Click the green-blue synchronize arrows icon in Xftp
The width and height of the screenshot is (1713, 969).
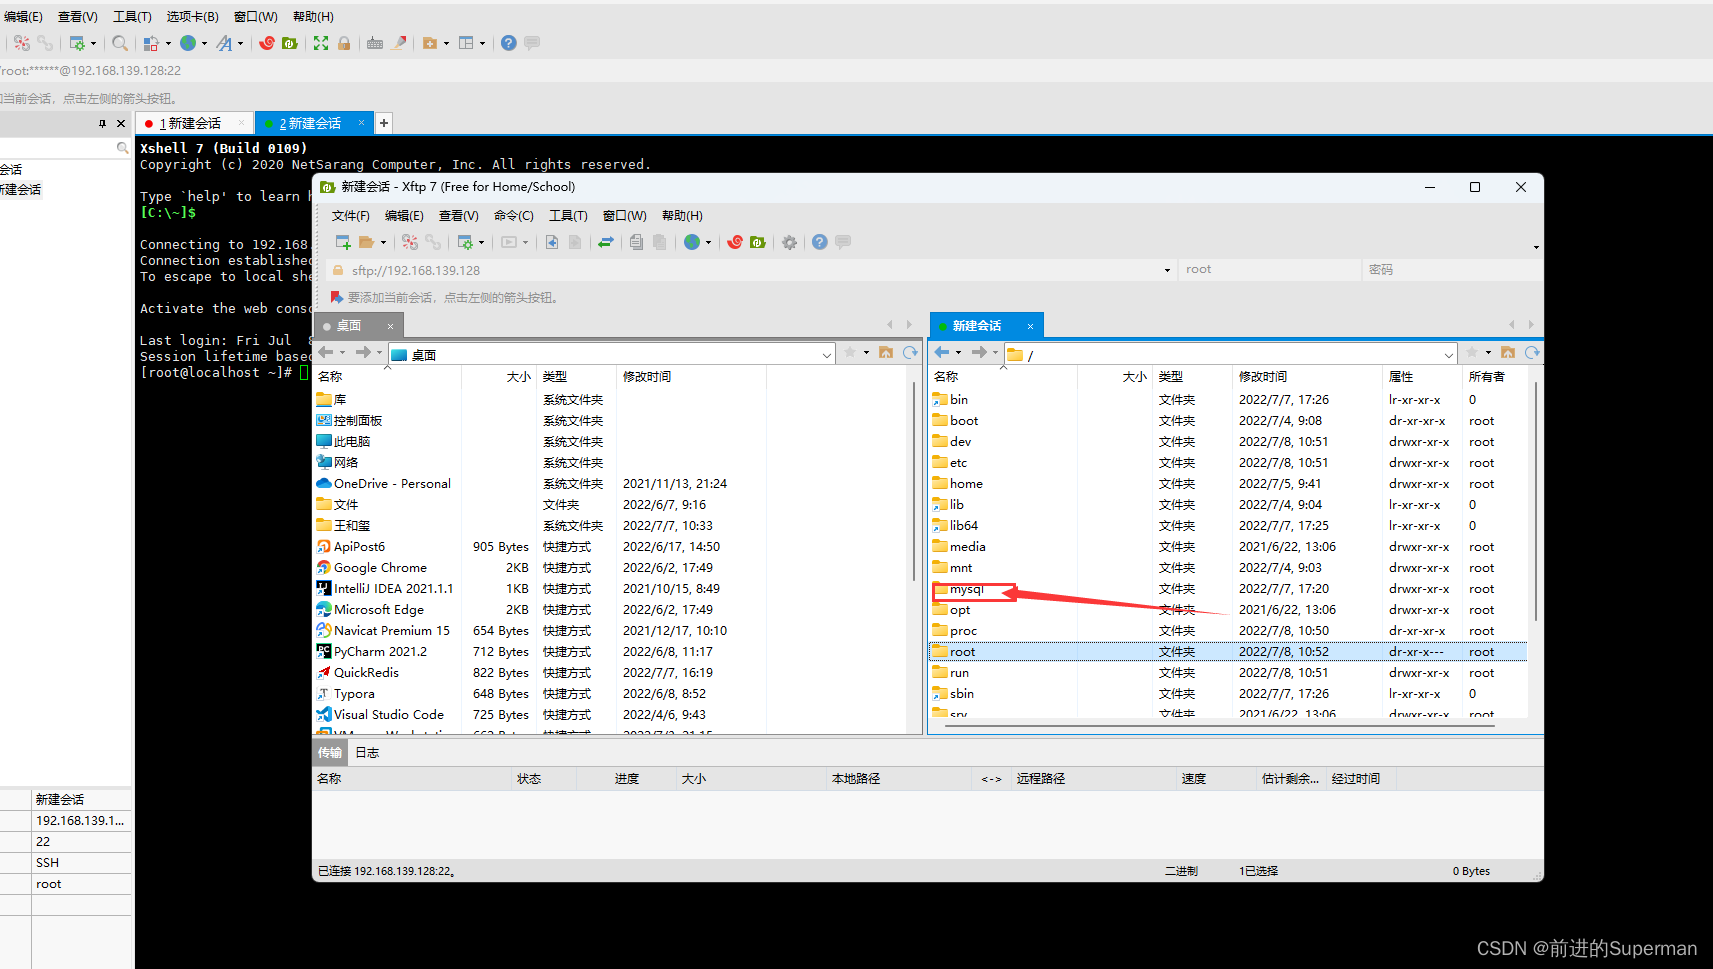(x=606, y=242)
